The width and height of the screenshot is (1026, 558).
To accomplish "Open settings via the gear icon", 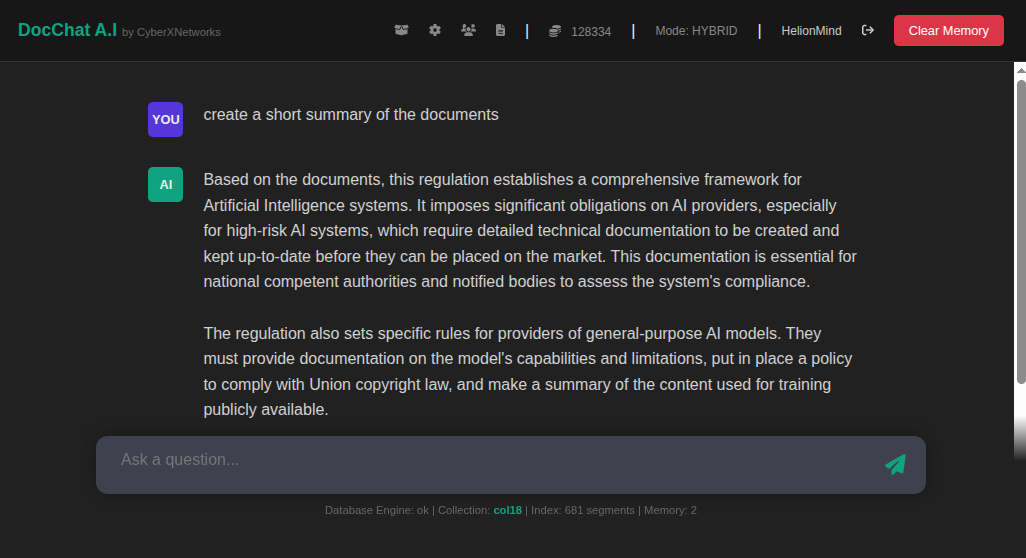I will (434, 30).
